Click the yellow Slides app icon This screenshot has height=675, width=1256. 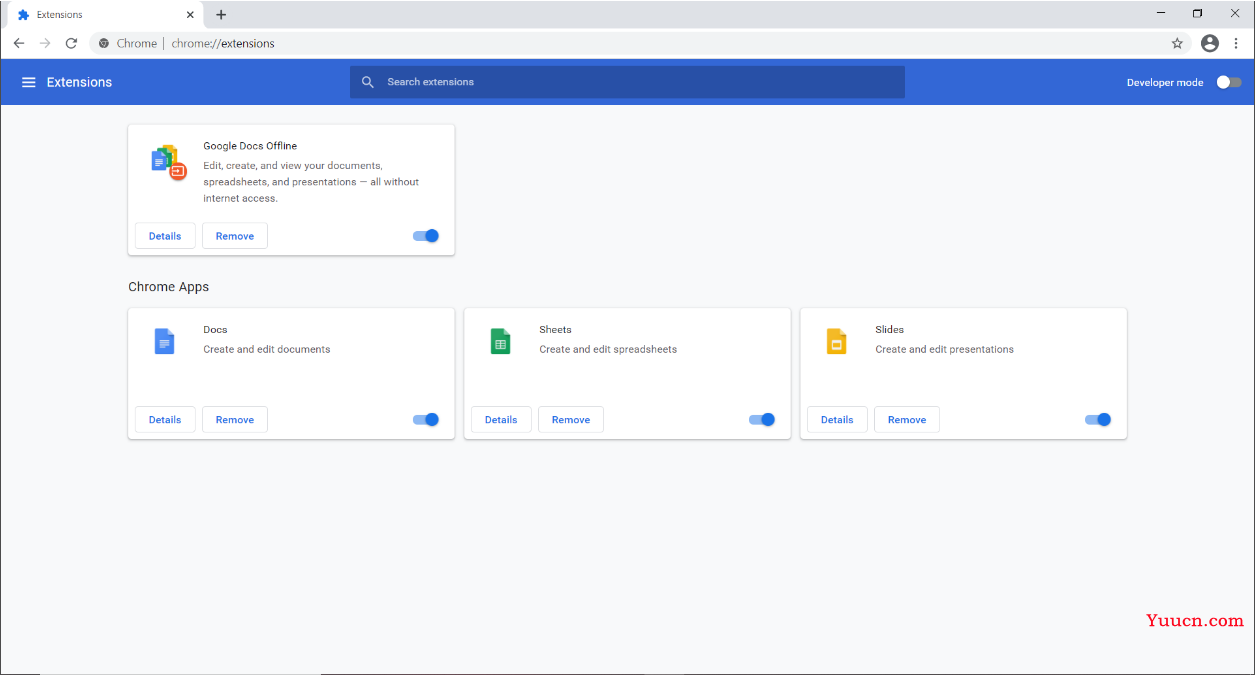pyautogui.click(x=836, y=341)
